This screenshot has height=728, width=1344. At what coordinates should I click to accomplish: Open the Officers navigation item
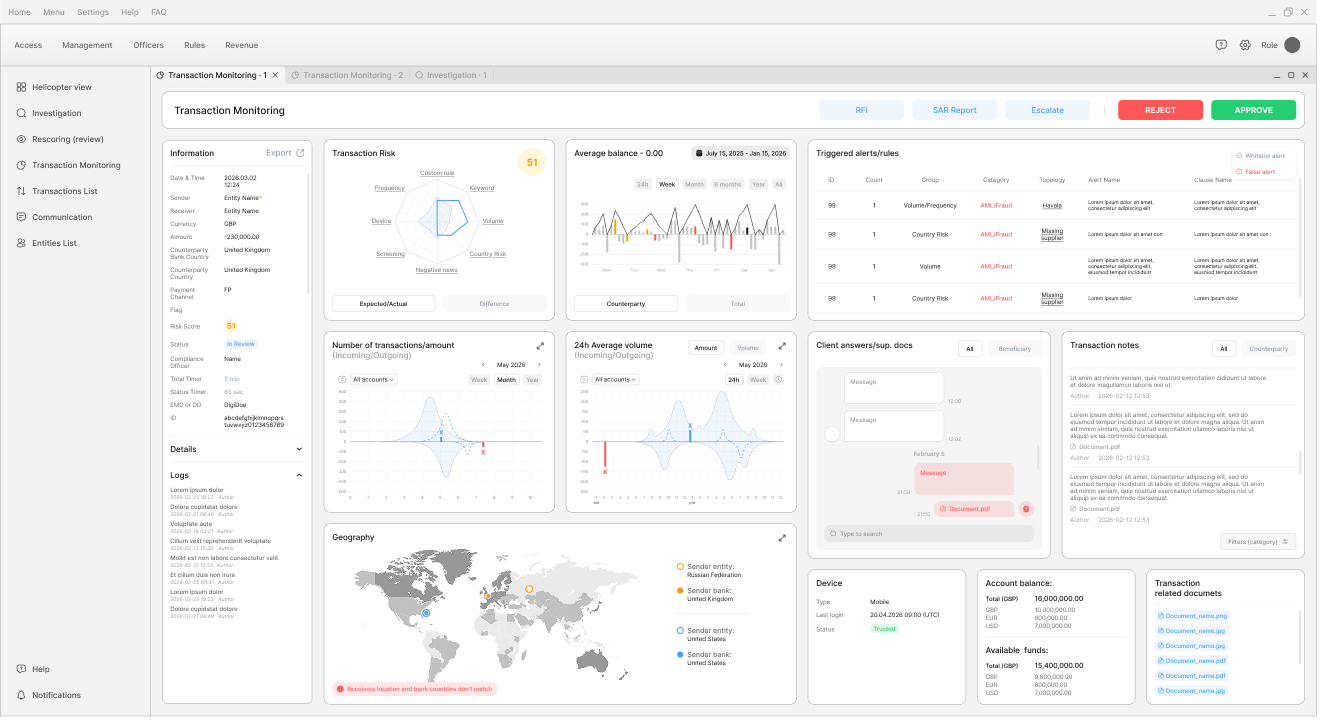pos(148,45)
